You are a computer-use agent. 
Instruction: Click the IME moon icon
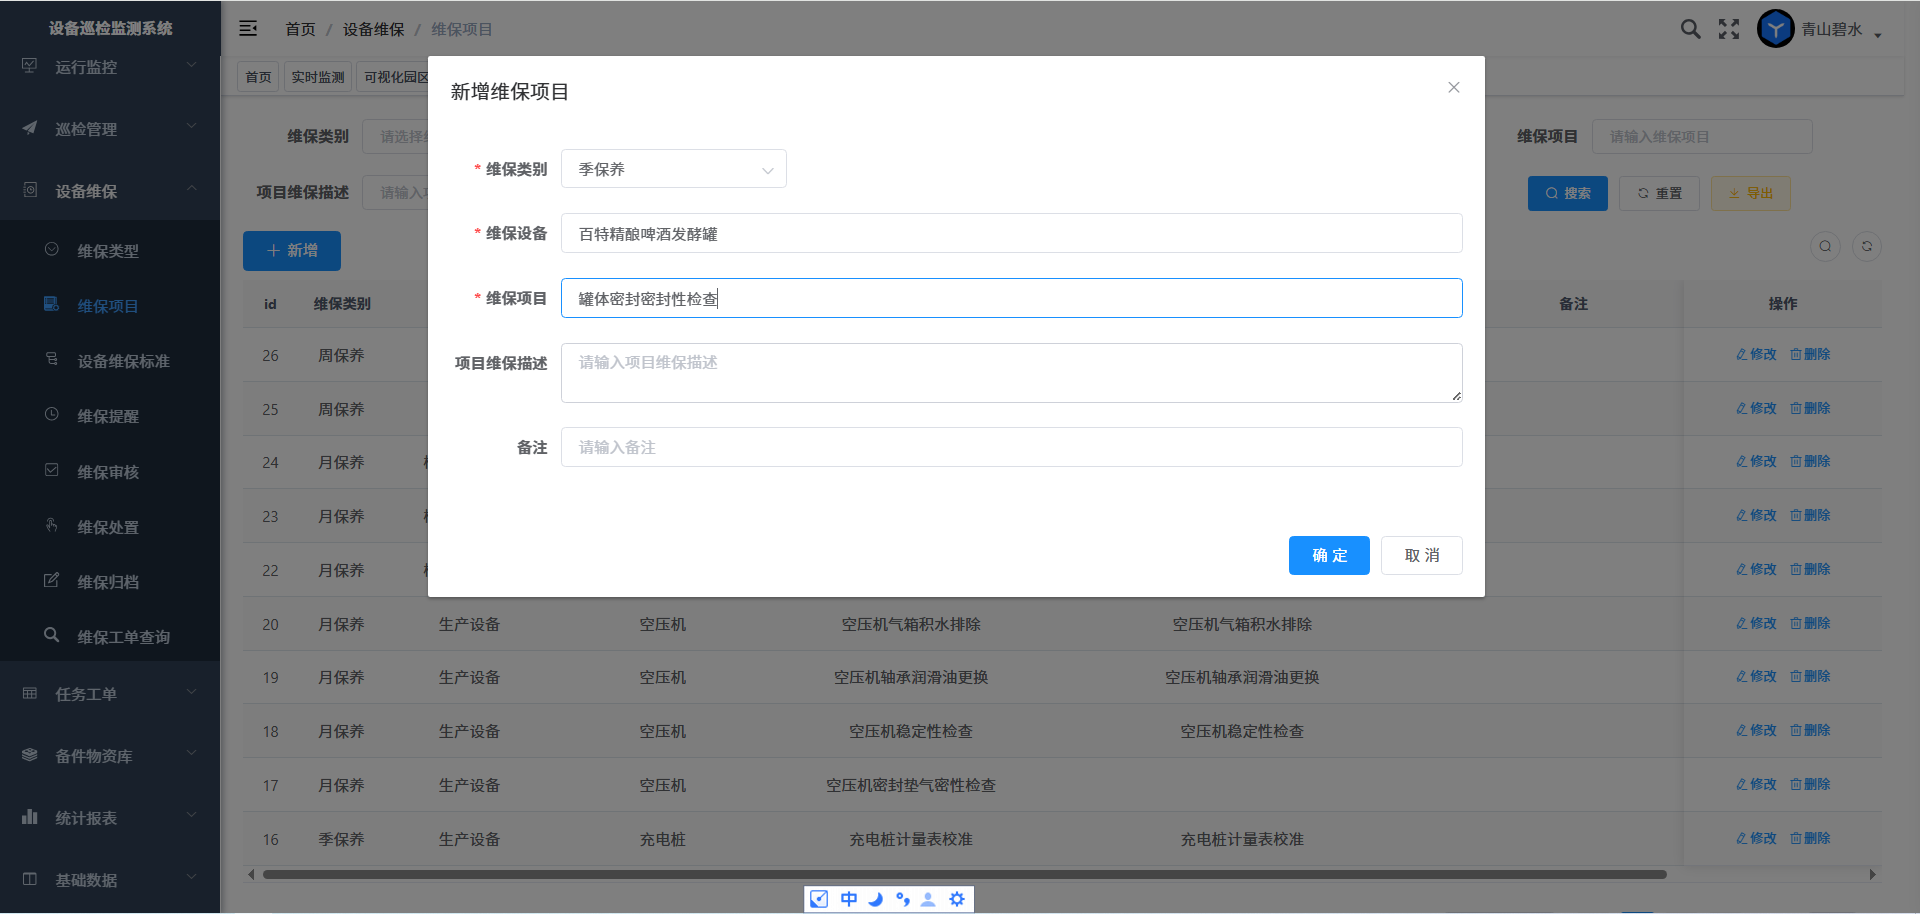(x=876, y=899)
